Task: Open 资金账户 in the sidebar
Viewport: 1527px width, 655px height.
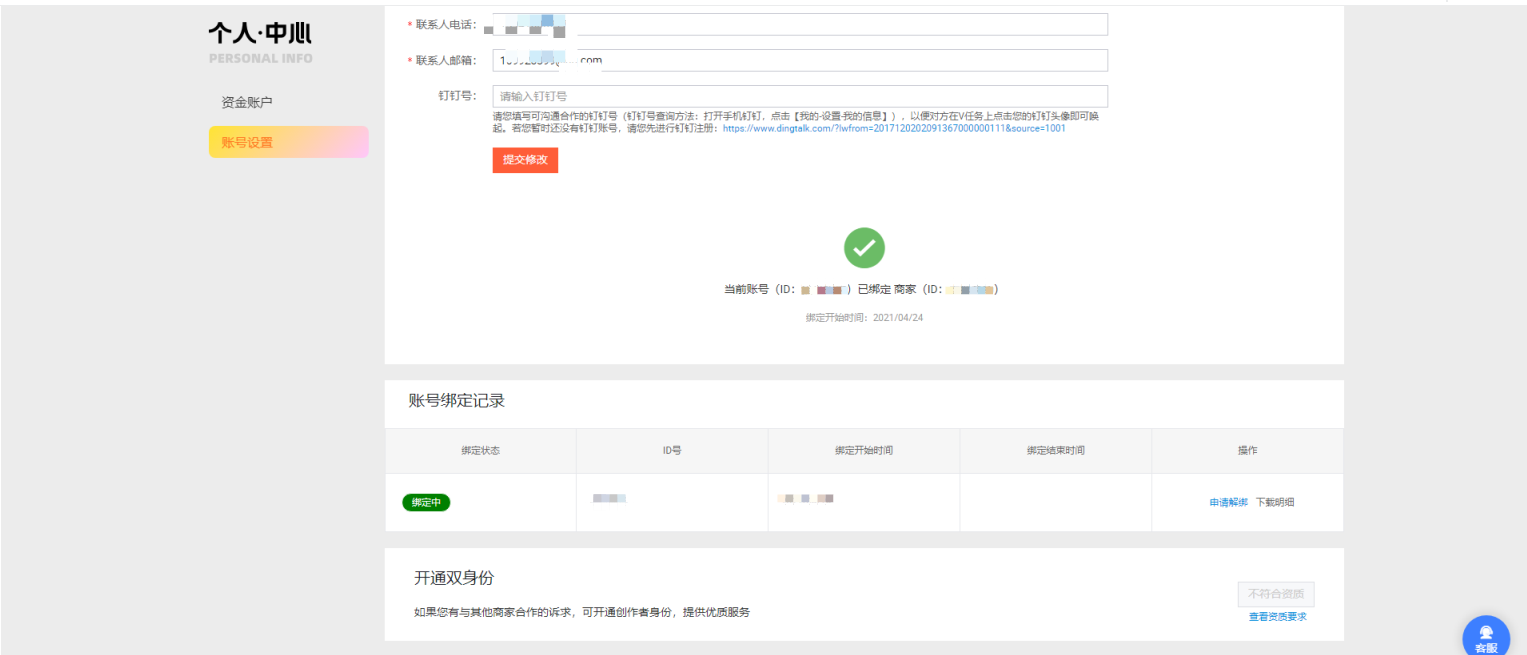Action: (247, 102)
